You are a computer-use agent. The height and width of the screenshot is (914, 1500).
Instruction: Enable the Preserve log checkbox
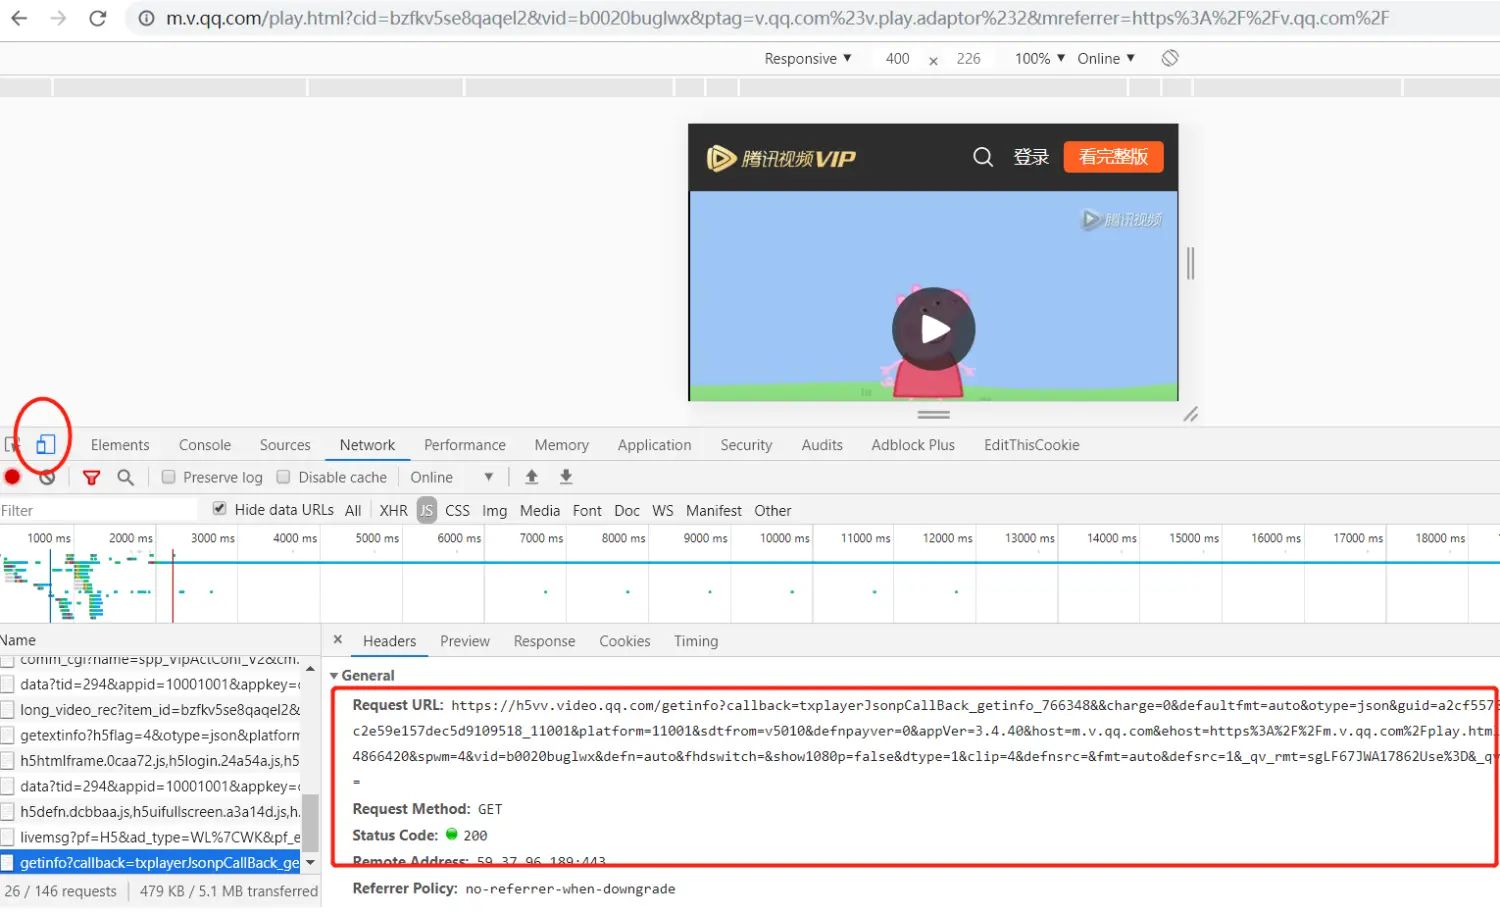[x=169, y=477]
